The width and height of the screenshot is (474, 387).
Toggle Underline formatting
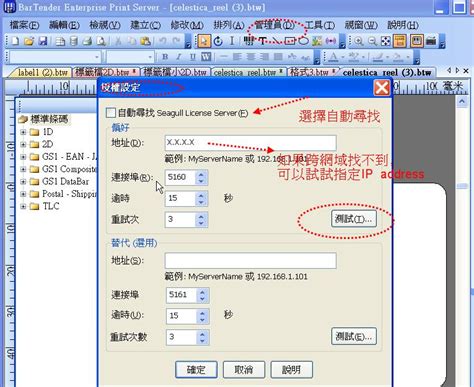[192, 57]
